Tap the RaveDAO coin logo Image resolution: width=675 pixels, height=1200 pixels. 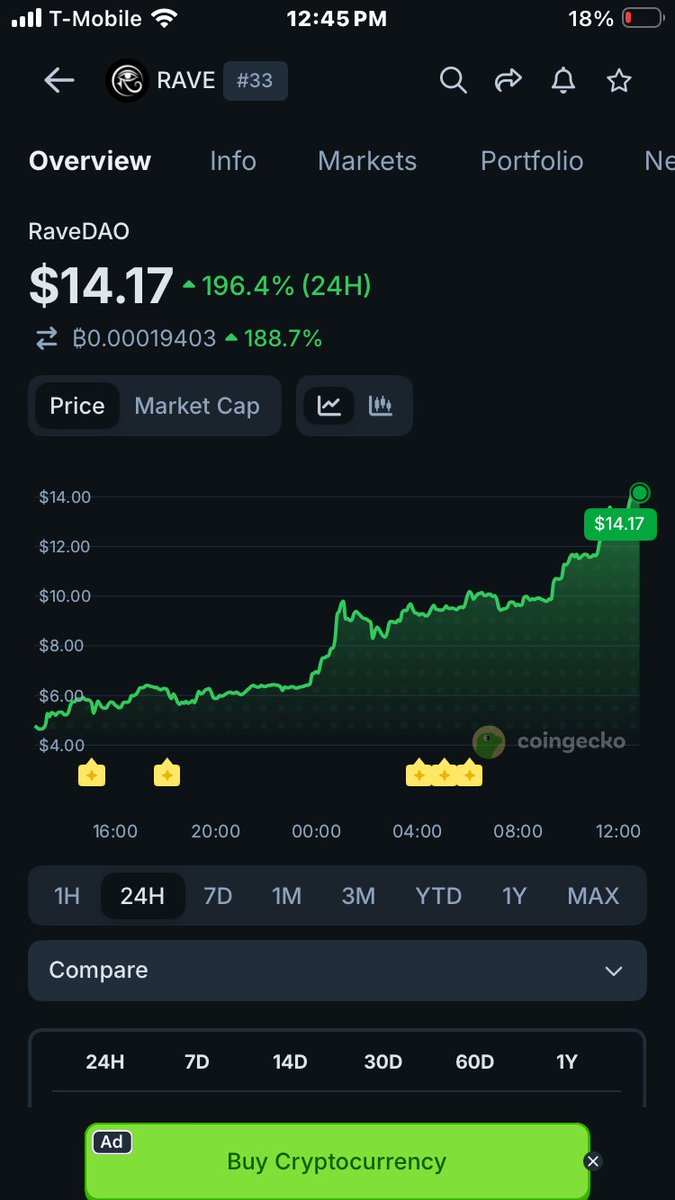[127, 81]
